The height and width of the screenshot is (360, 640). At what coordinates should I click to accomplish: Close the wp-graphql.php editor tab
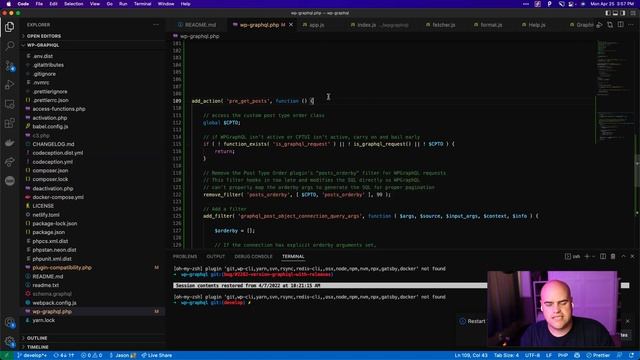(x=291, y=25)
